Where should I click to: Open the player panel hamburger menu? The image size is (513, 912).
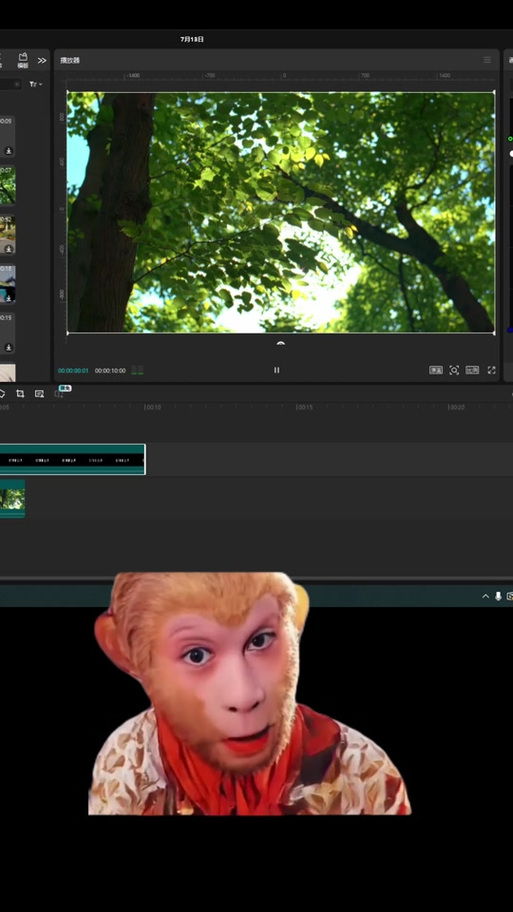coord(487,60)
